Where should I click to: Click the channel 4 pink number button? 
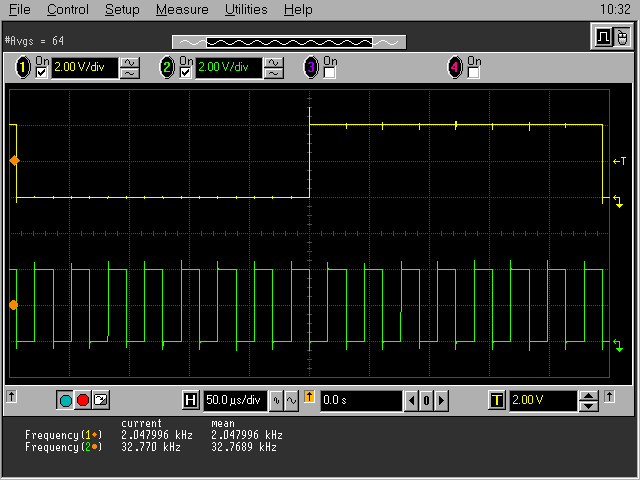coord(455,68)
